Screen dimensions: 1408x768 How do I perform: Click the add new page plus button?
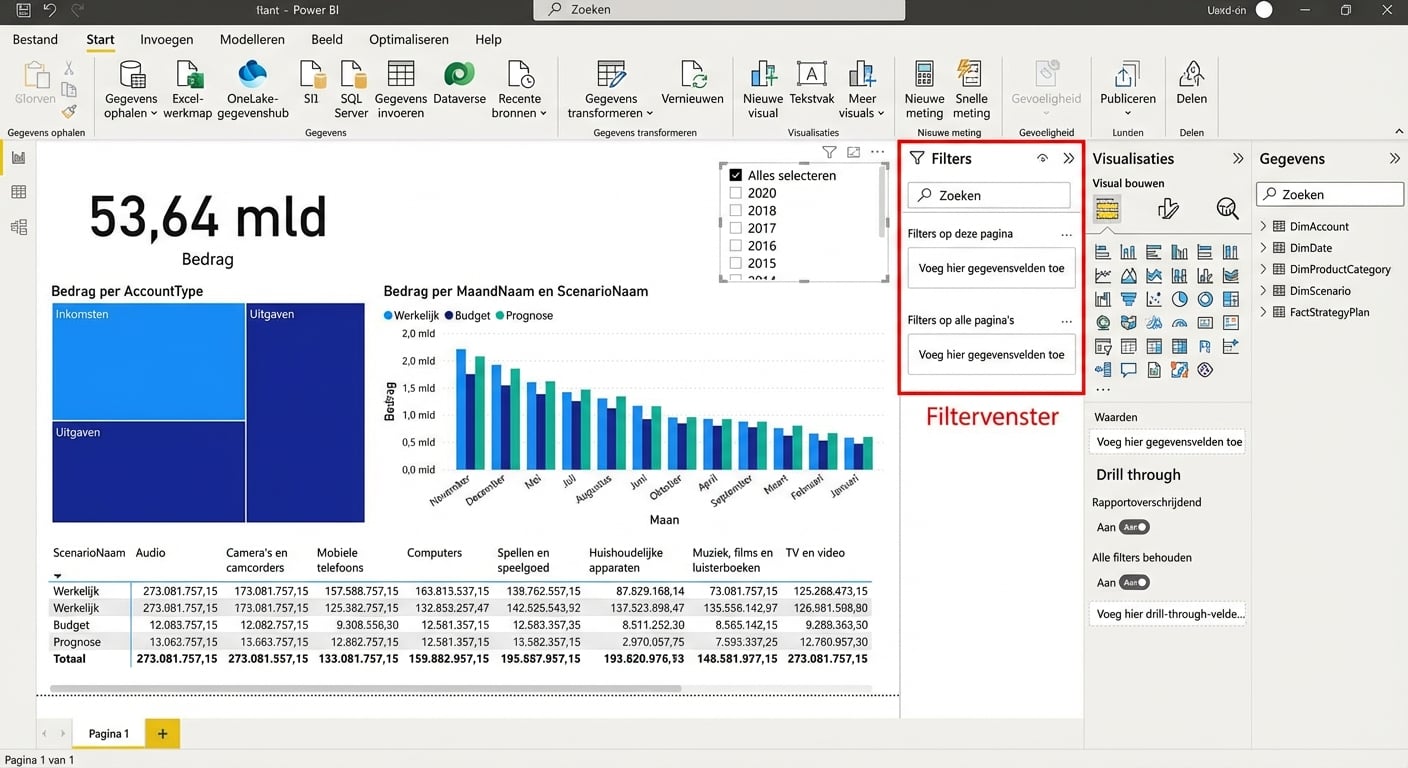(162, 733)
